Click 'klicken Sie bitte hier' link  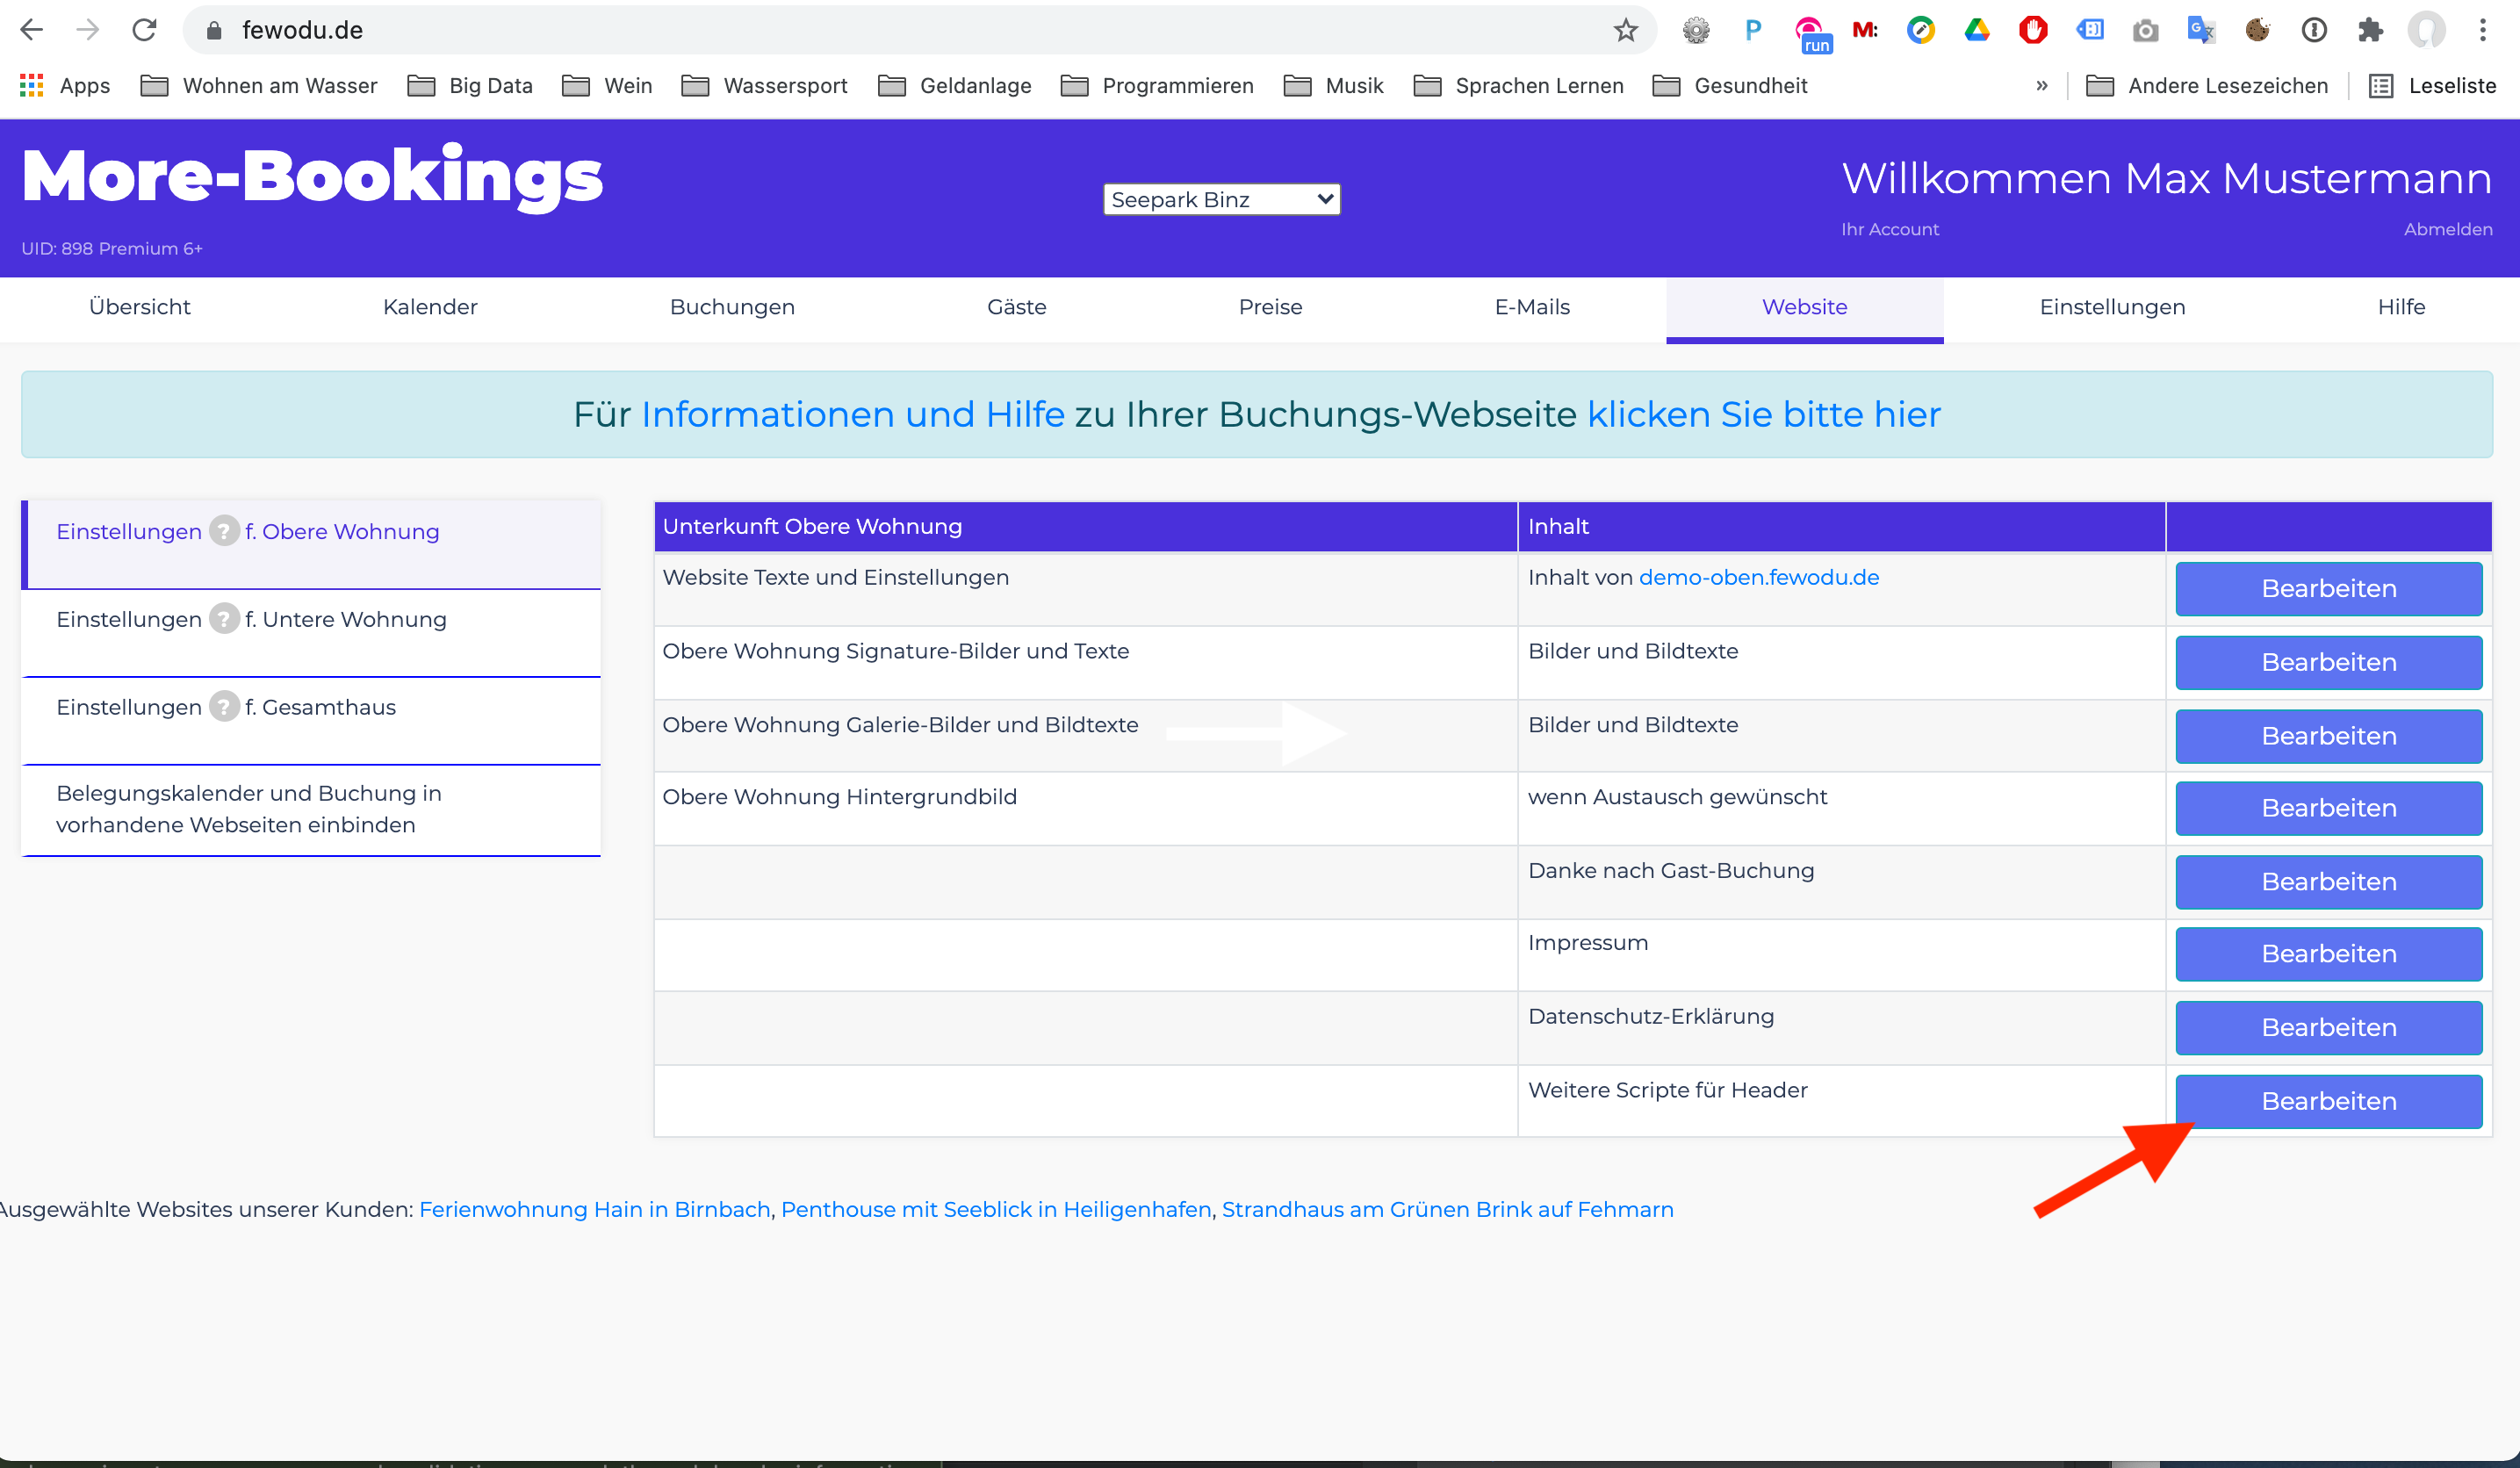[x=1764, y=415]
